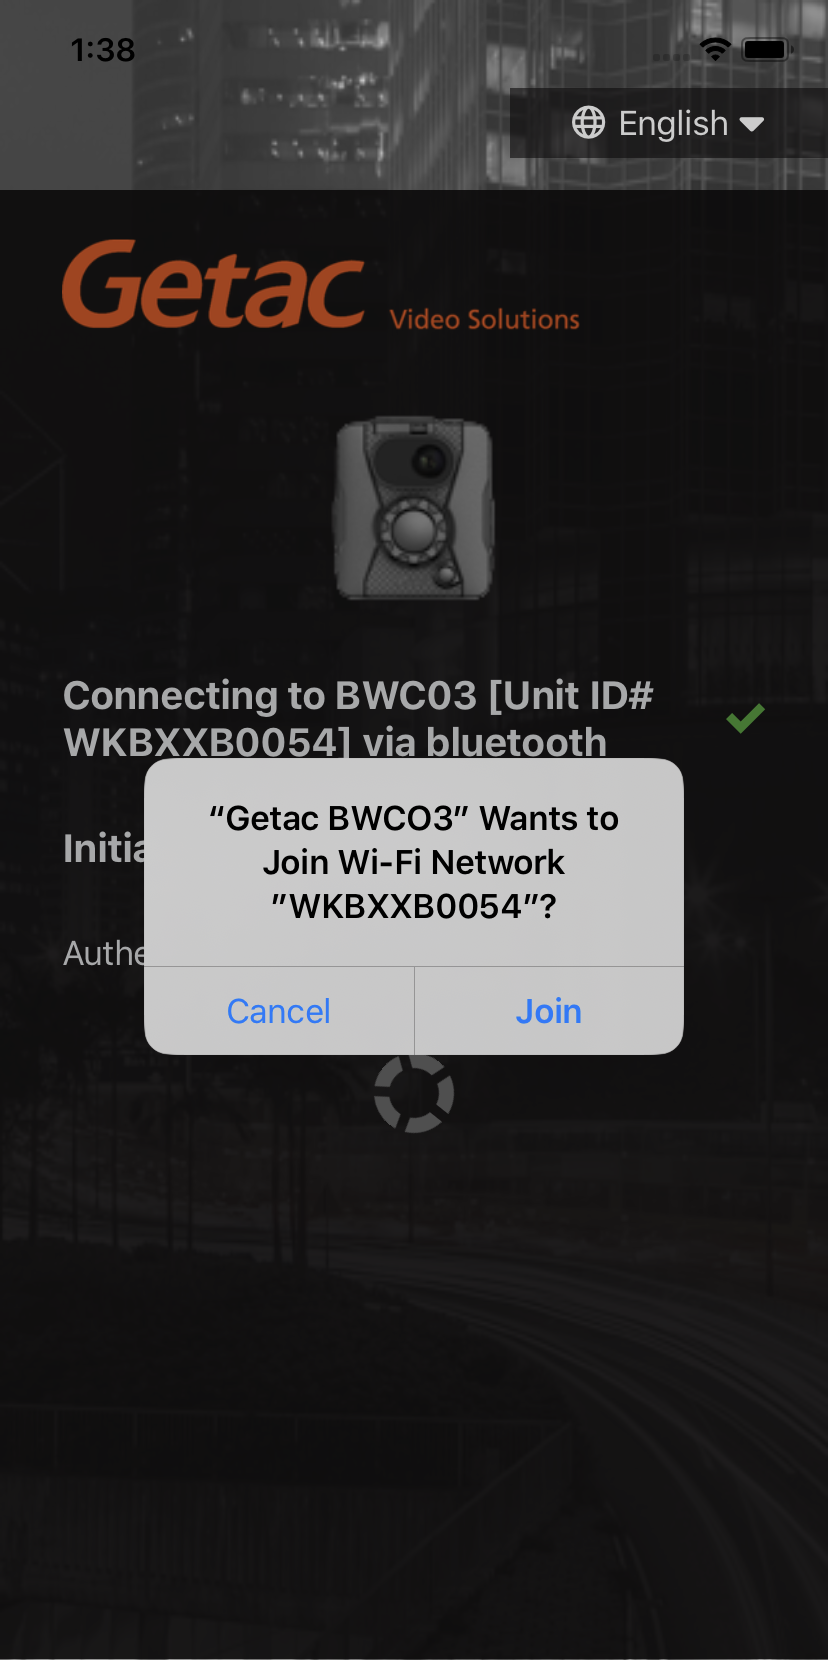Tap the Join button in Wi-Fi dialog
The width and height of the screenshot is (828, 1660).
[549, 1011]
